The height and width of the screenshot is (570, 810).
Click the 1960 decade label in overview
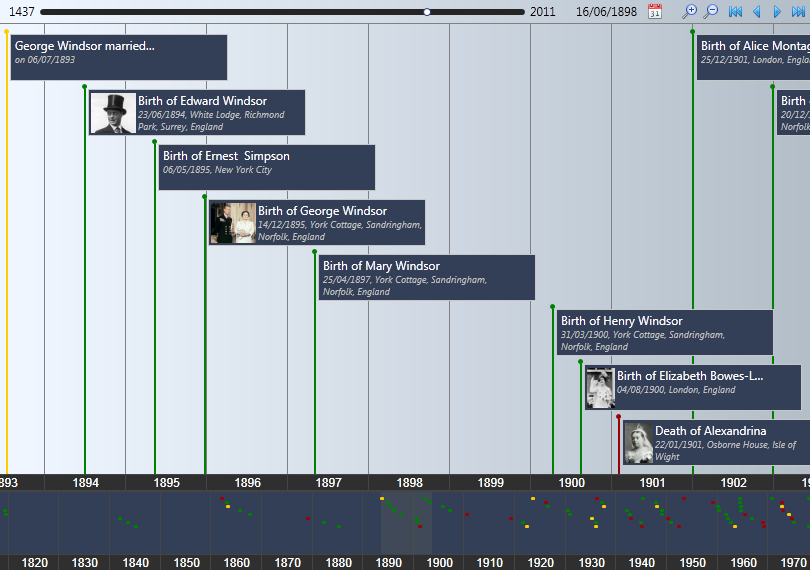pos(743,562)
